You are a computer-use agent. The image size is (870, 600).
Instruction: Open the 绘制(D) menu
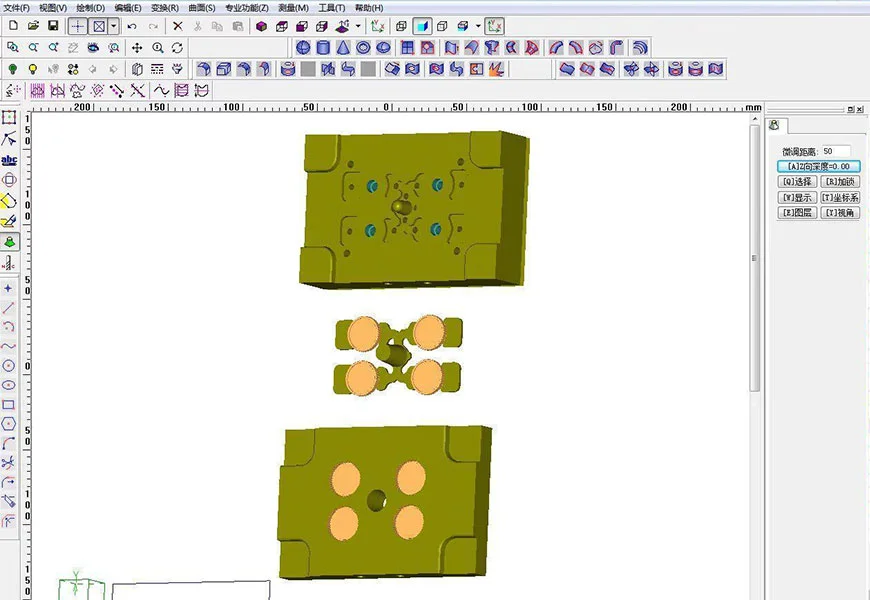90,8
